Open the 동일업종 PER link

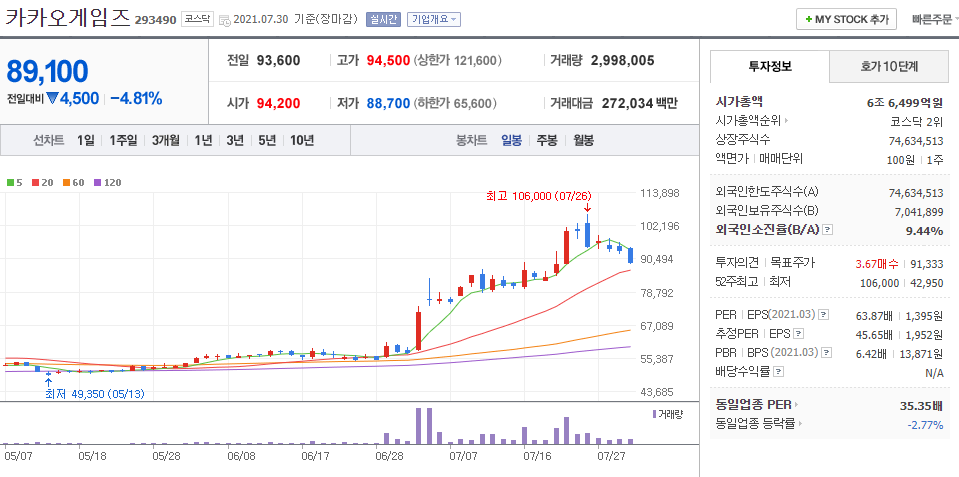pyautogui.click(x=757, y=404)
